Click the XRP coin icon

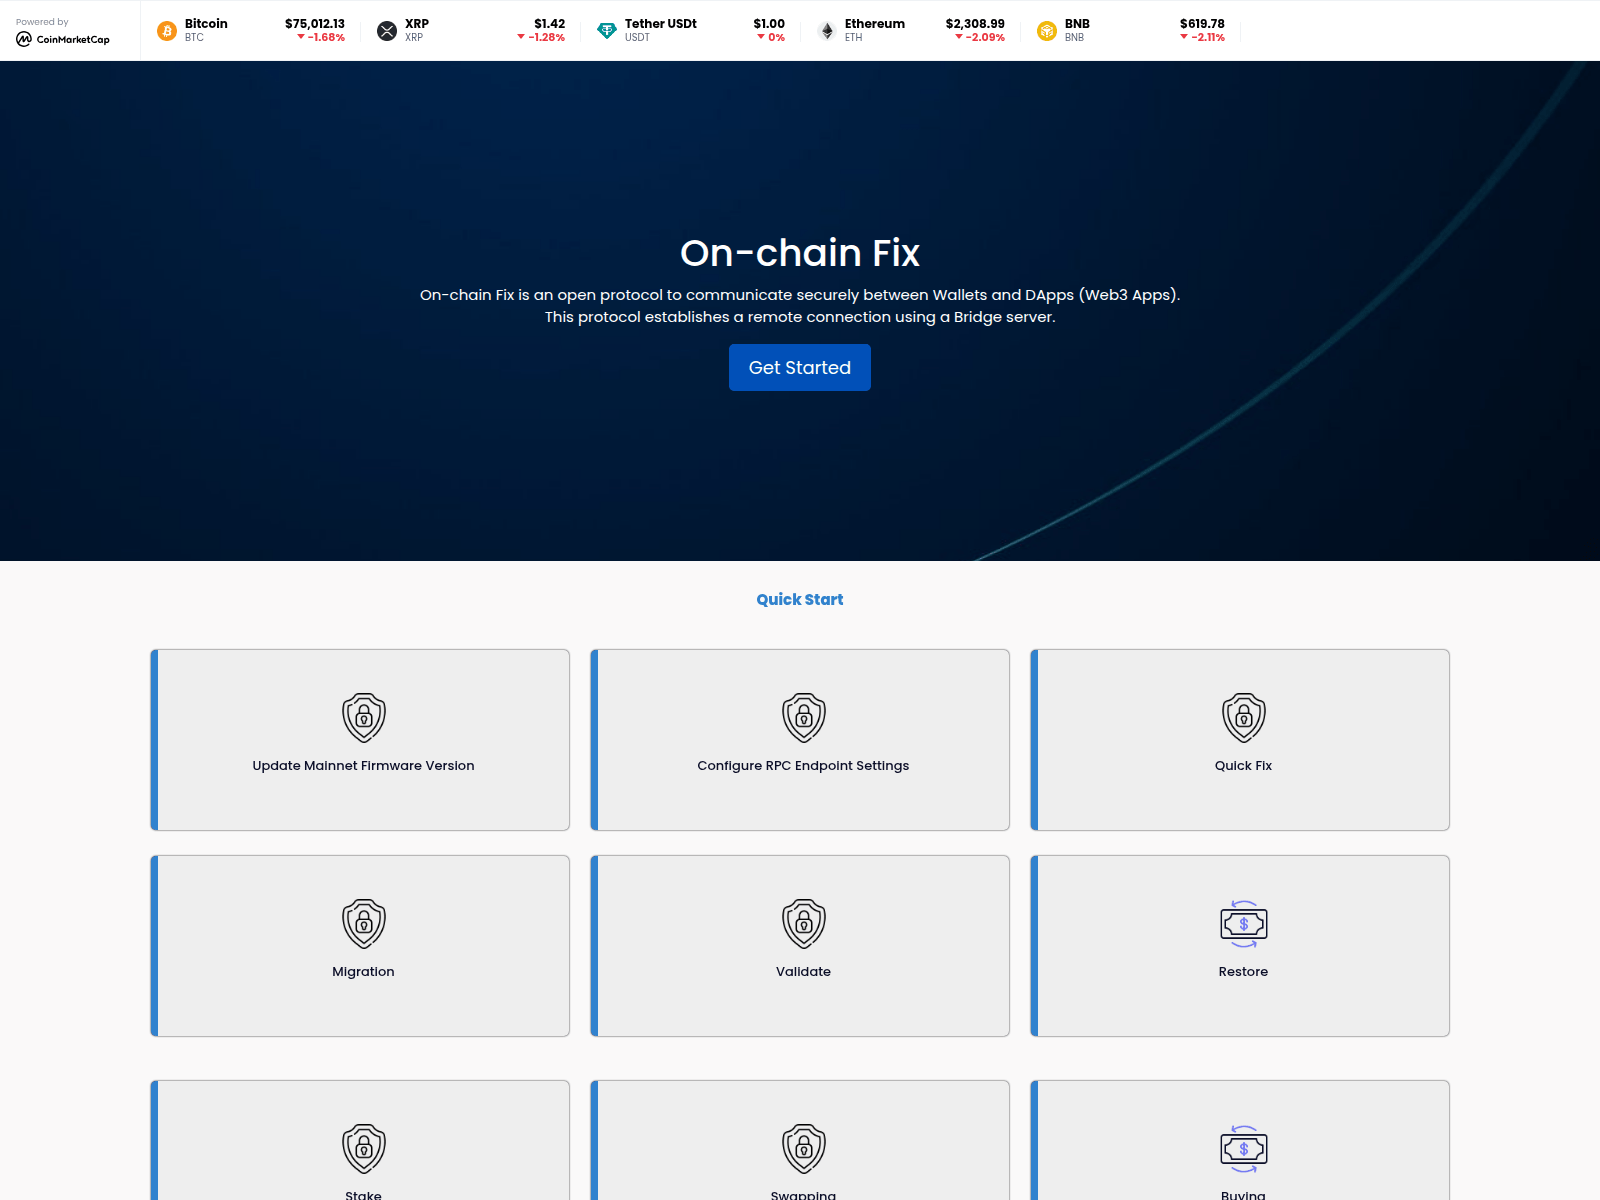click(x=387, y=31)
